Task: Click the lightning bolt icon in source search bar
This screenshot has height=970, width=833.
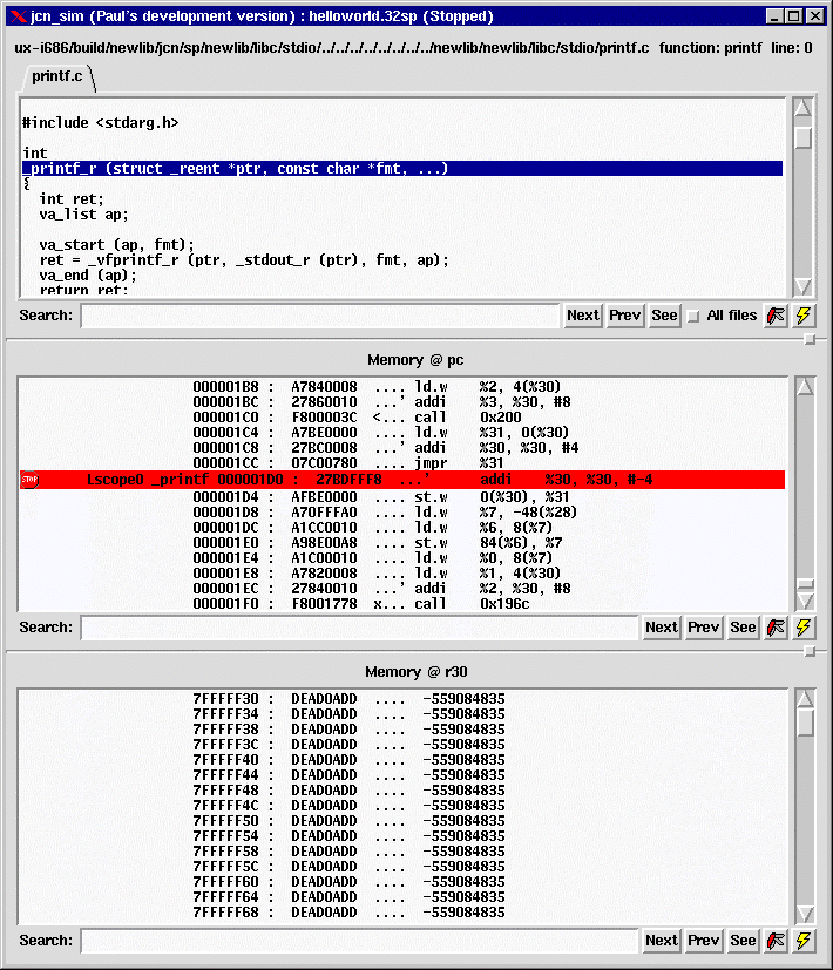Action: coord(803,315)
